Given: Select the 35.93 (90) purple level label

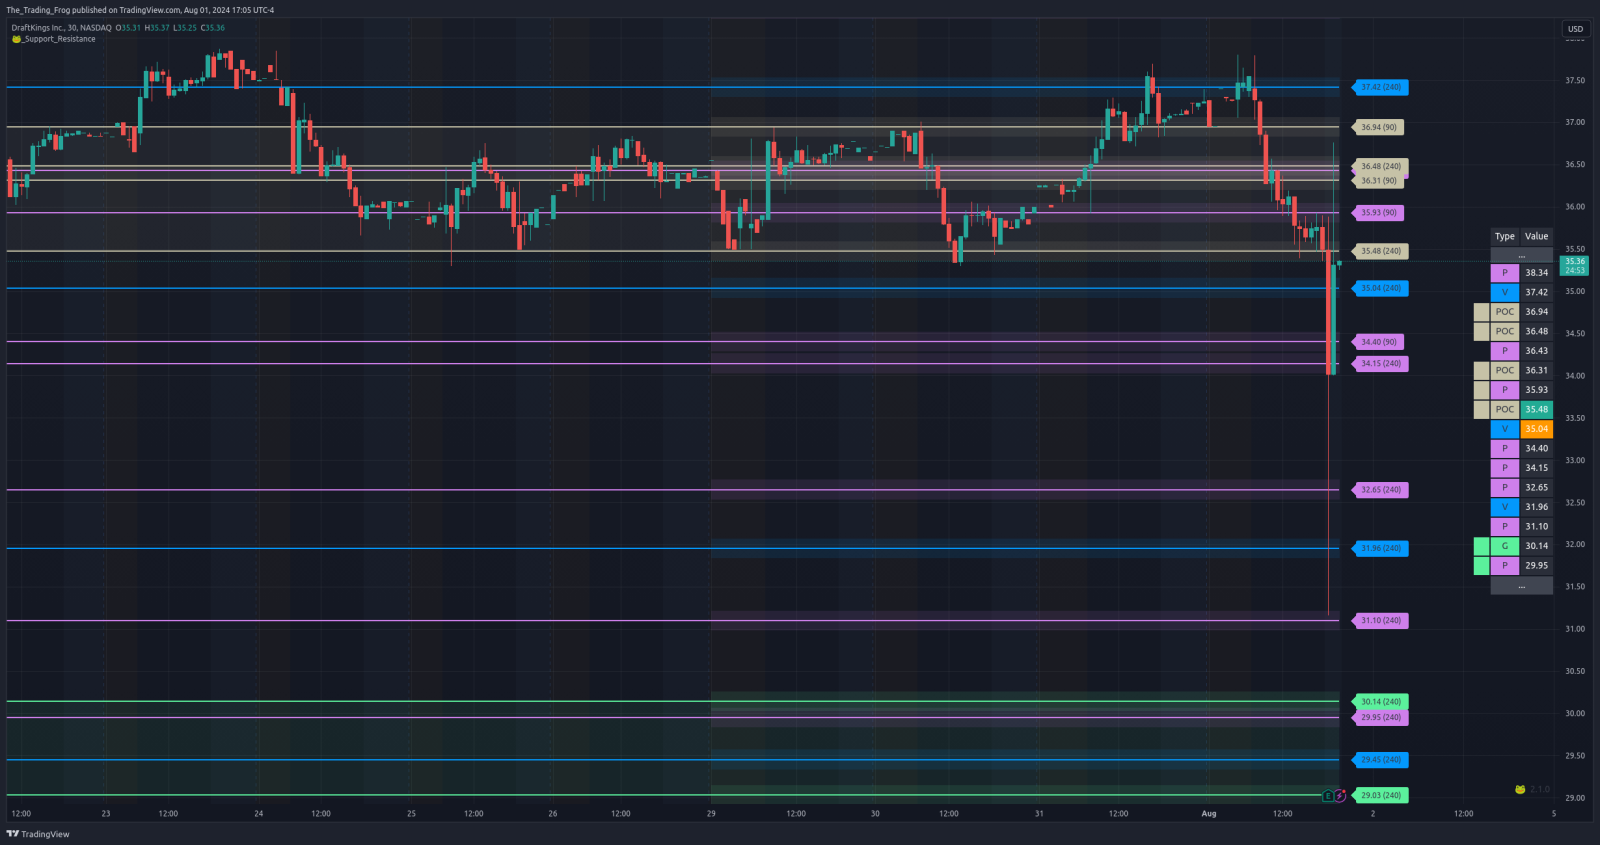Looking at the screenshot, I should 1378,213.
